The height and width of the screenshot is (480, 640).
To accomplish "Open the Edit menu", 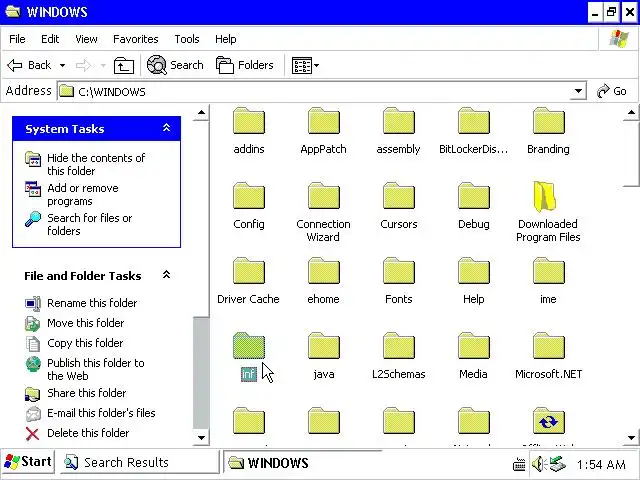I will click(x=50, y=39).
